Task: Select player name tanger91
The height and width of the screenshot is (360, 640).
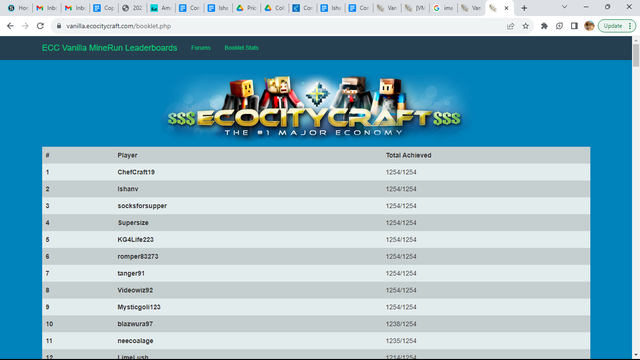Action: click(x=131, y=273)
